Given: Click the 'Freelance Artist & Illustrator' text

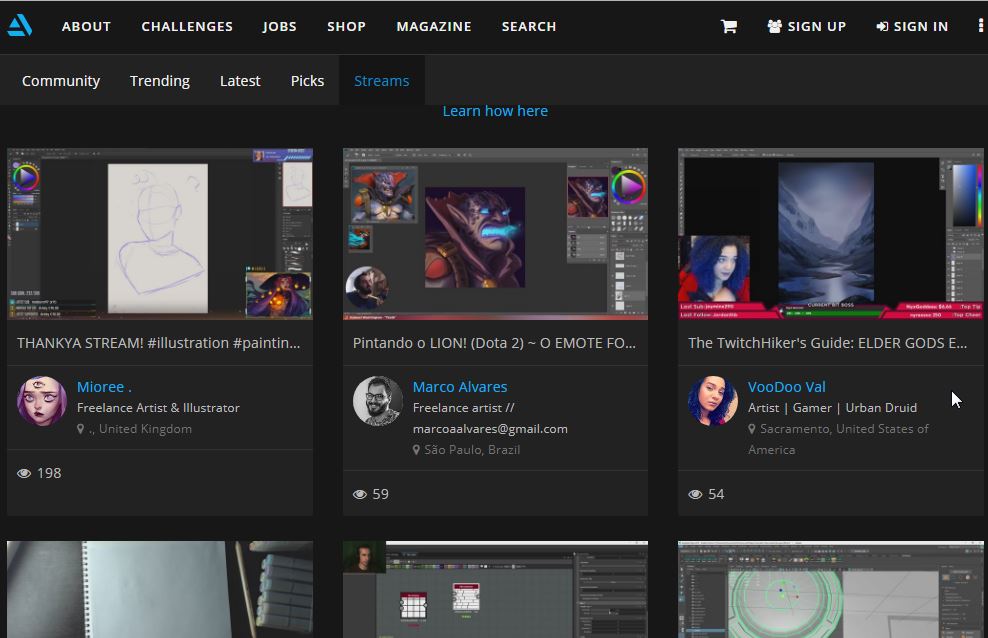Looking at the screenshot, I should (x=158, y=407).
